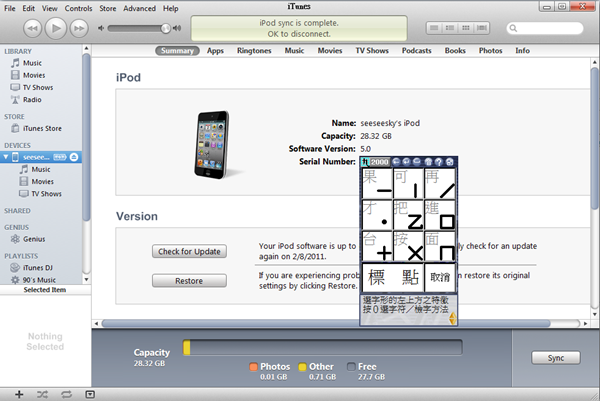The image size is (600, 401).
Task: Open Music under the iPod device
Action: [41, 170]
